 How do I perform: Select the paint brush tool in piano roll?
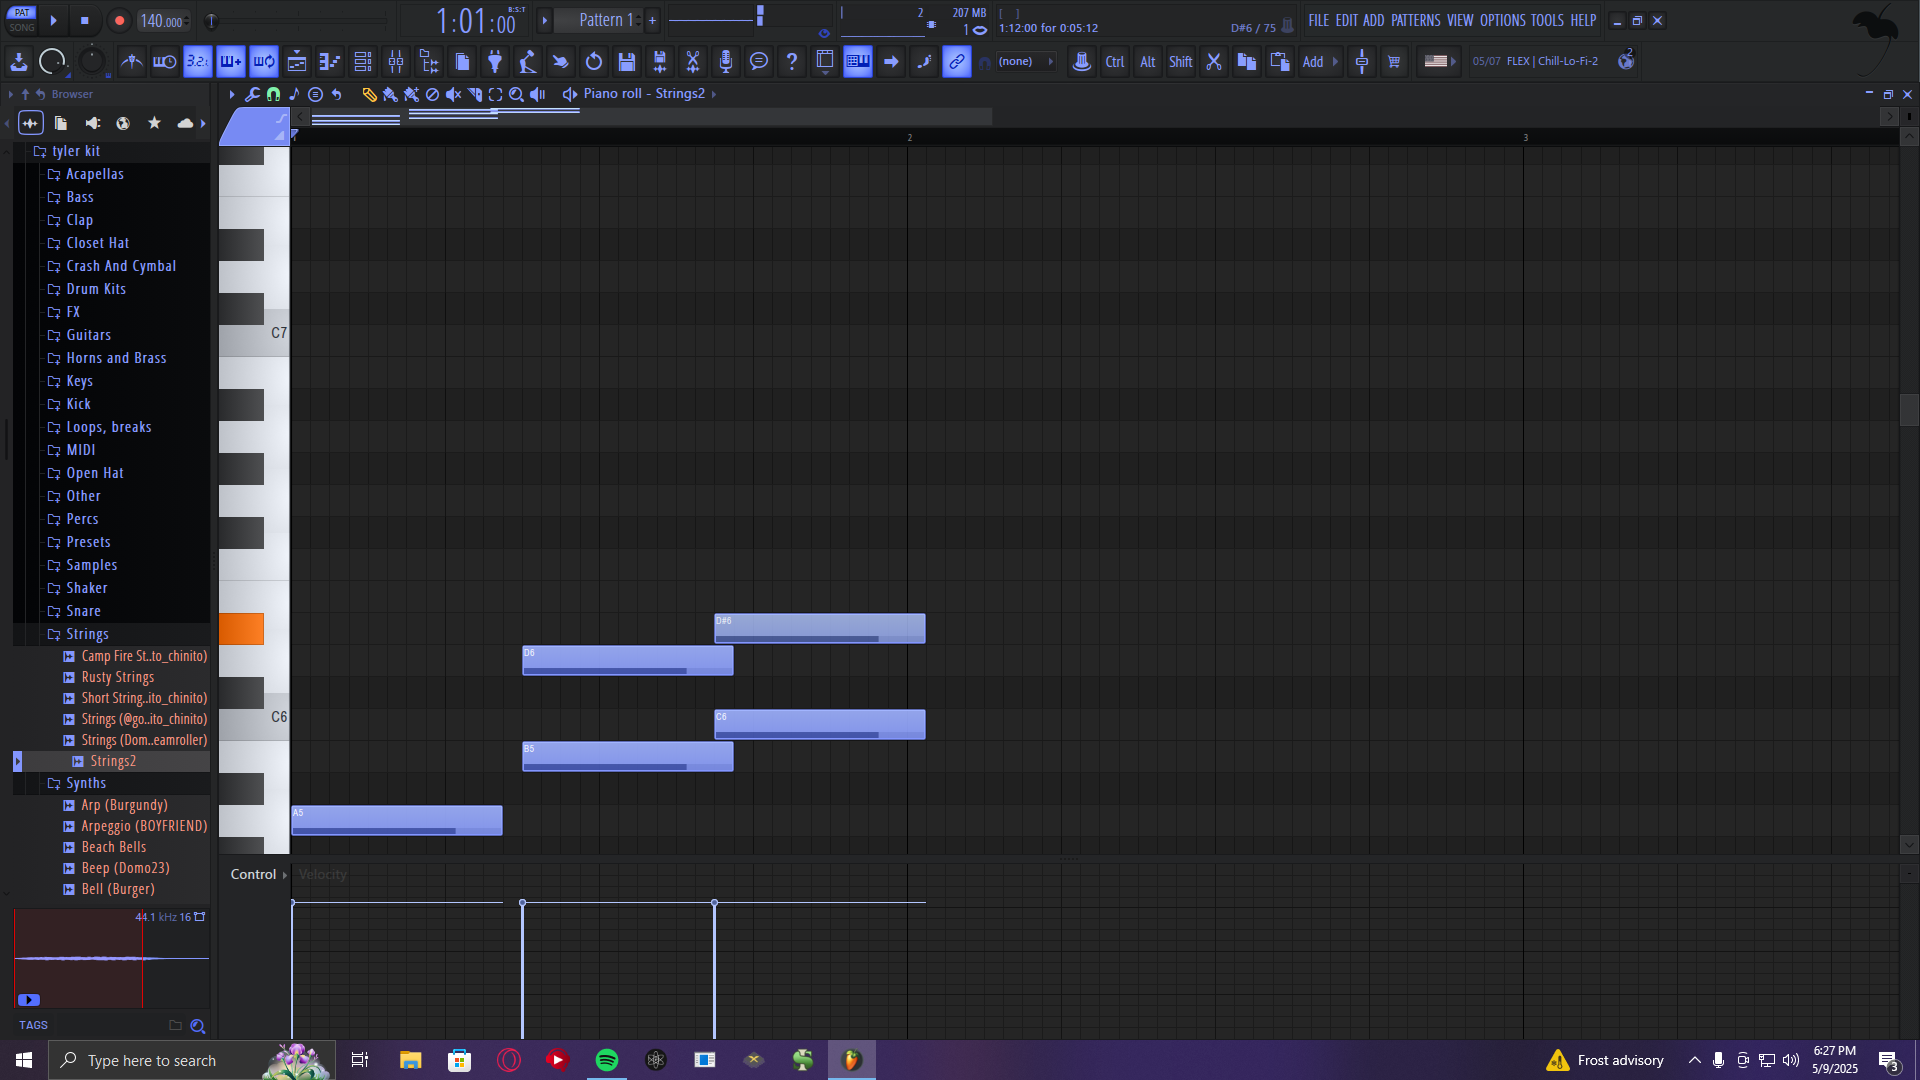(390, 94)
